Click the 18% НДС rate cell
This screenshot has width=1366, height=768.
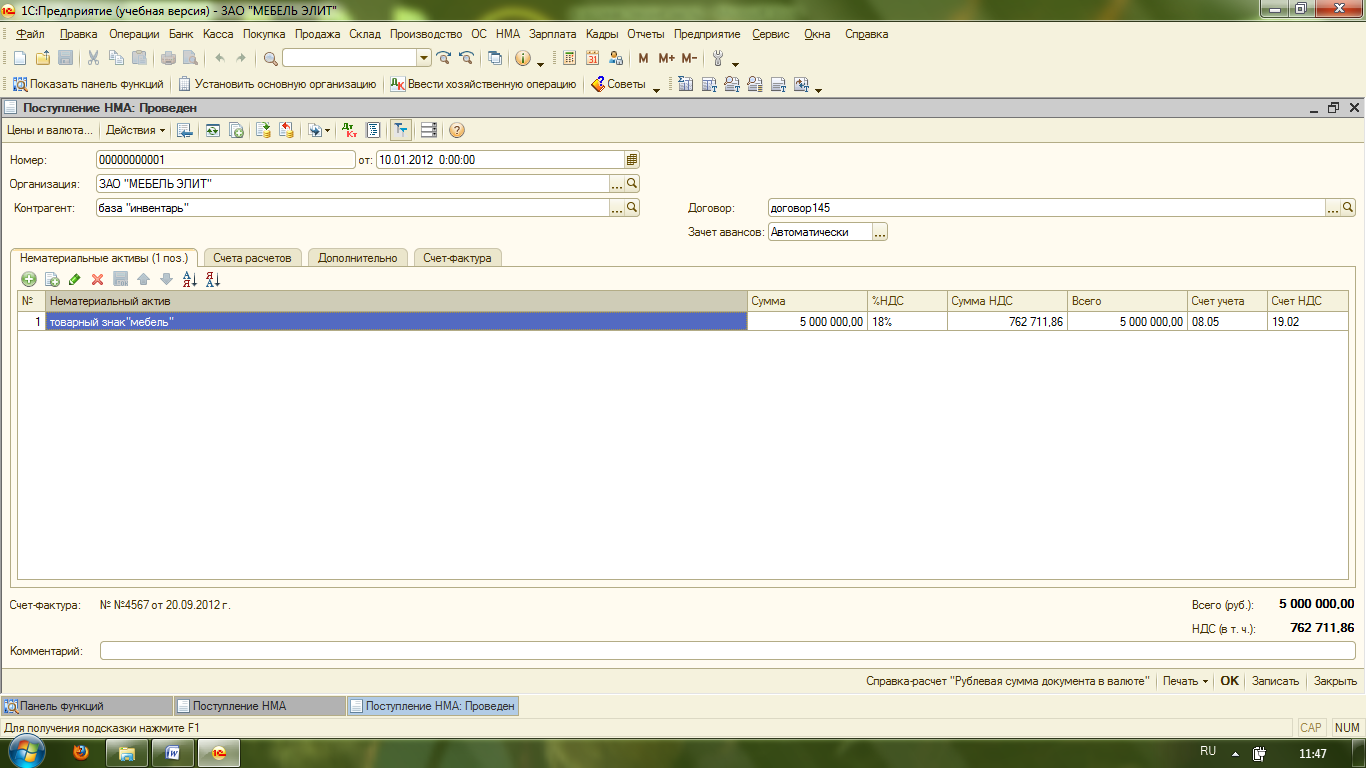(907, 322)
